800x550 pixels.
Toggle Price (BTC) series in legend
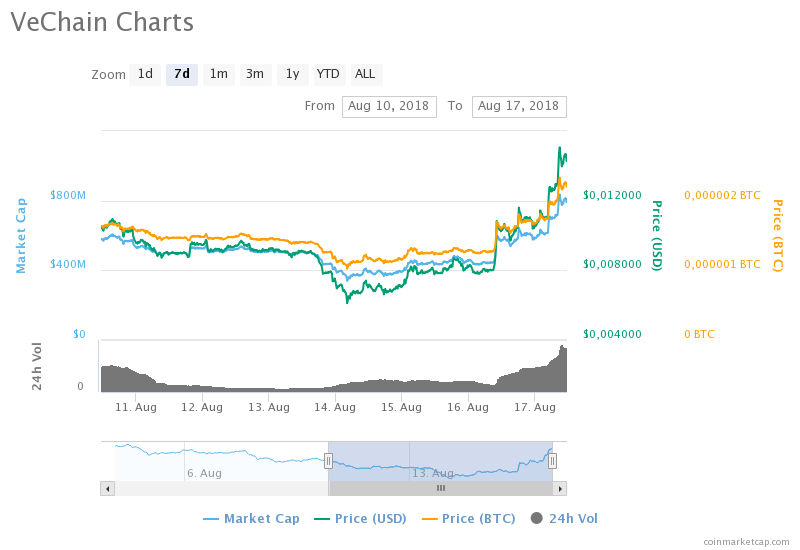click(468, 519)
